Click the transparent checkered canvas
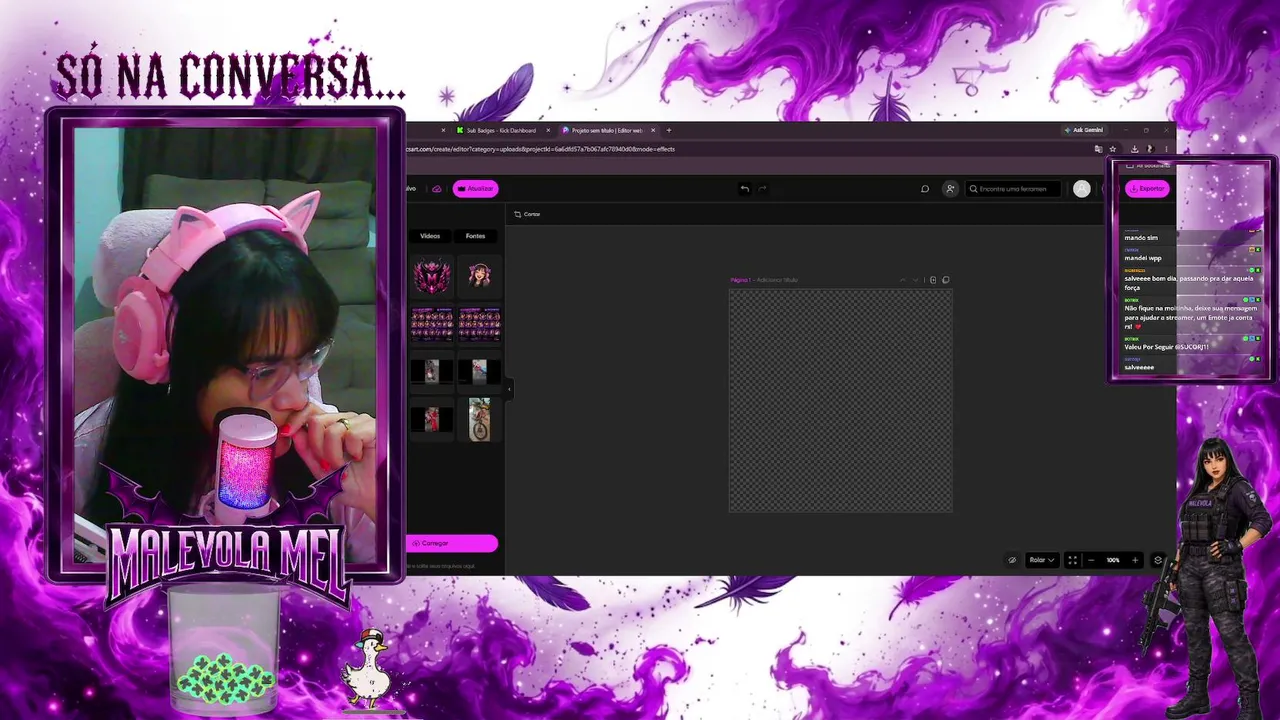 coord(840,400)
